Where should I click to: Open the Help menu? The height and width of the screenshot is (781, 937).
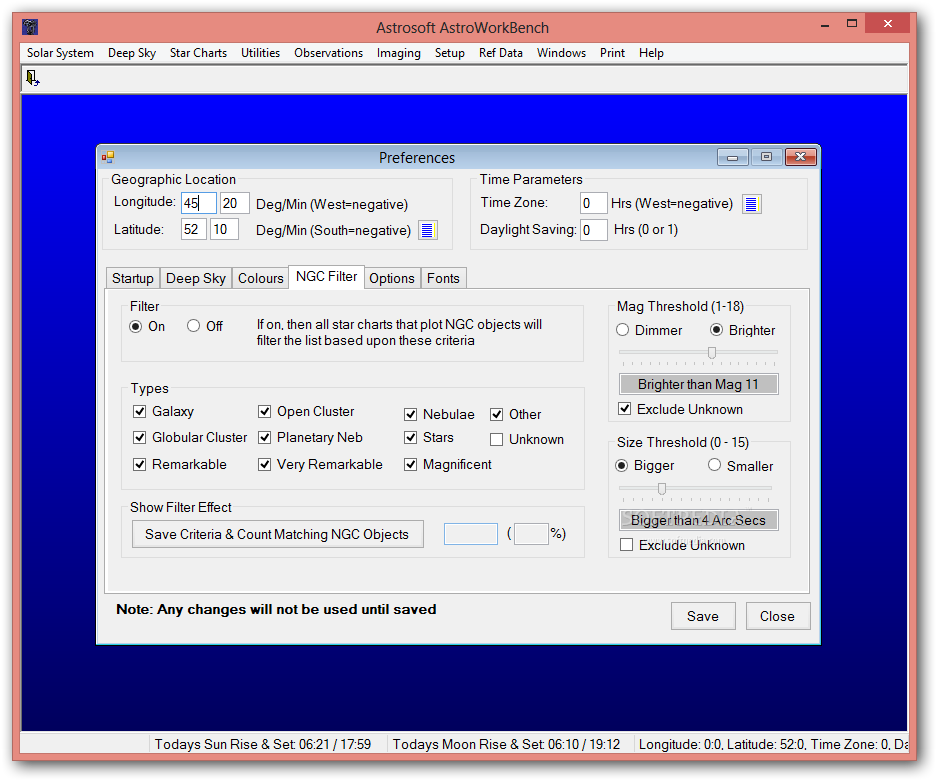coord(651,53)
